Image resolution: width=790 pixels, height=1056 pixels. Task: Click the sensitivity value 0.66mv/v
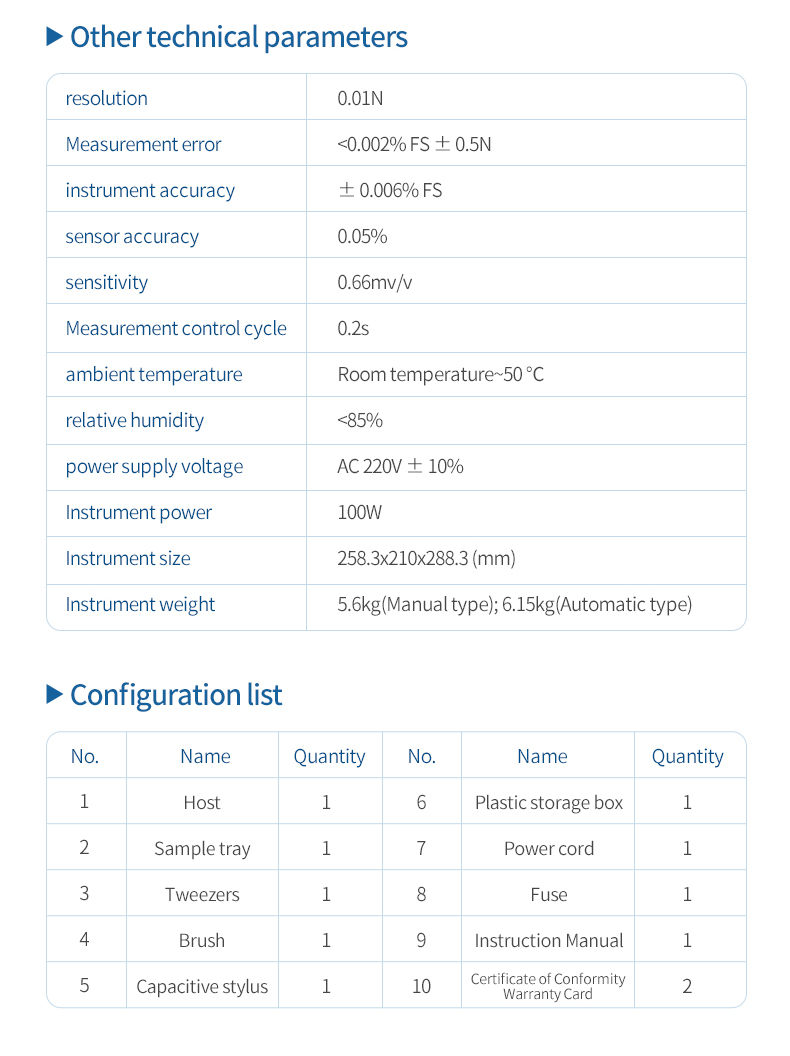[374, 282]
